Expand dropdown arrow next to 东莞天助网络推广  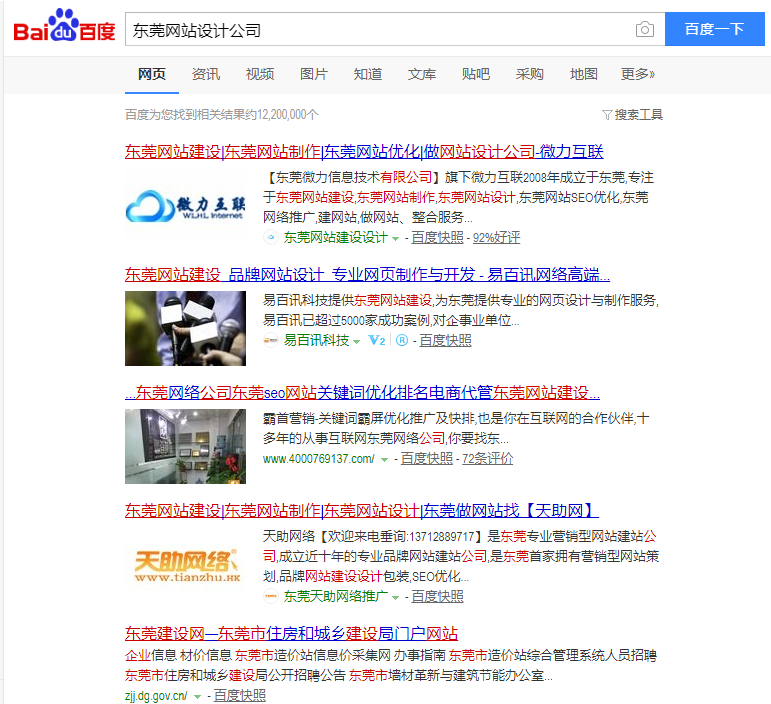coord(395,598)
